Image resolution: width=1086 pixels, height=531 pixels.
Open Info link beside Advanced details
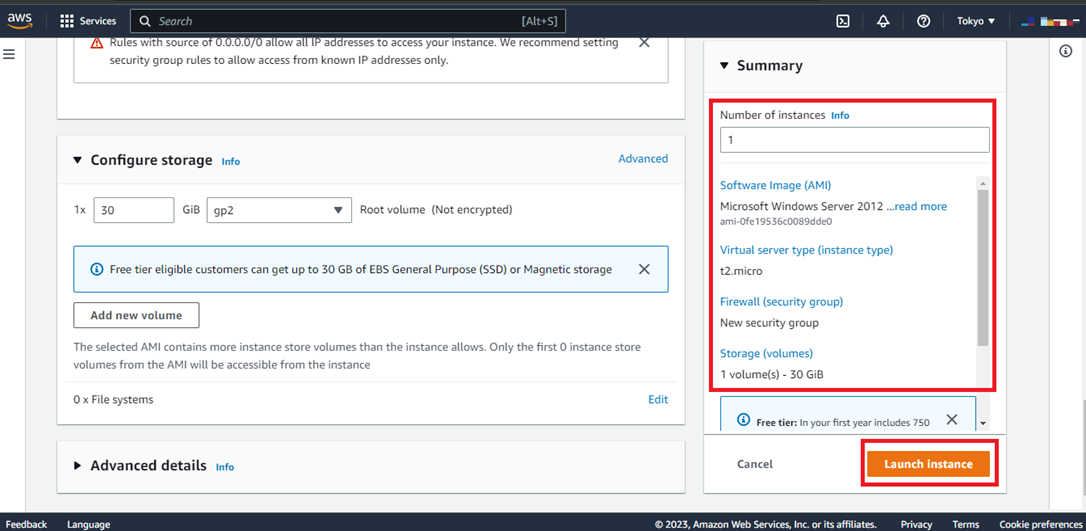click(x=225, y=467)
